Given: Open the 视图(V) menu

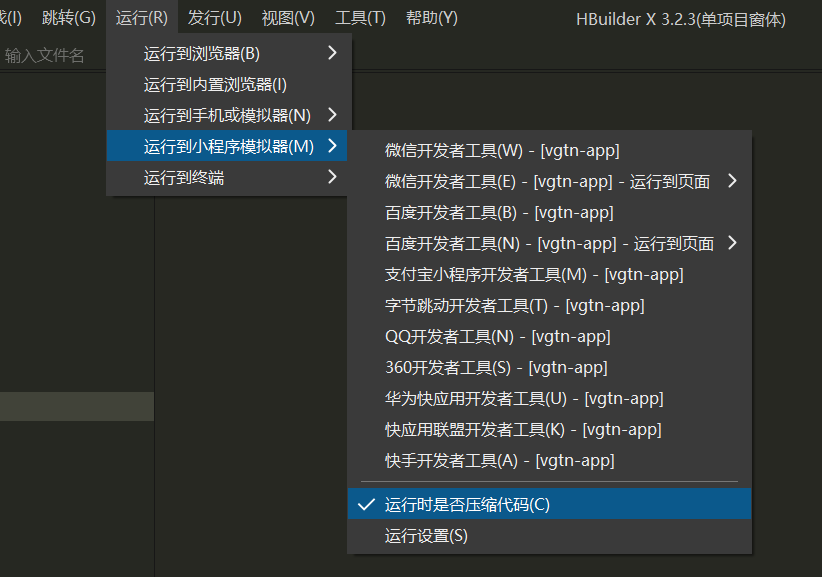Looking at the screenshot, I should [287, 17].
